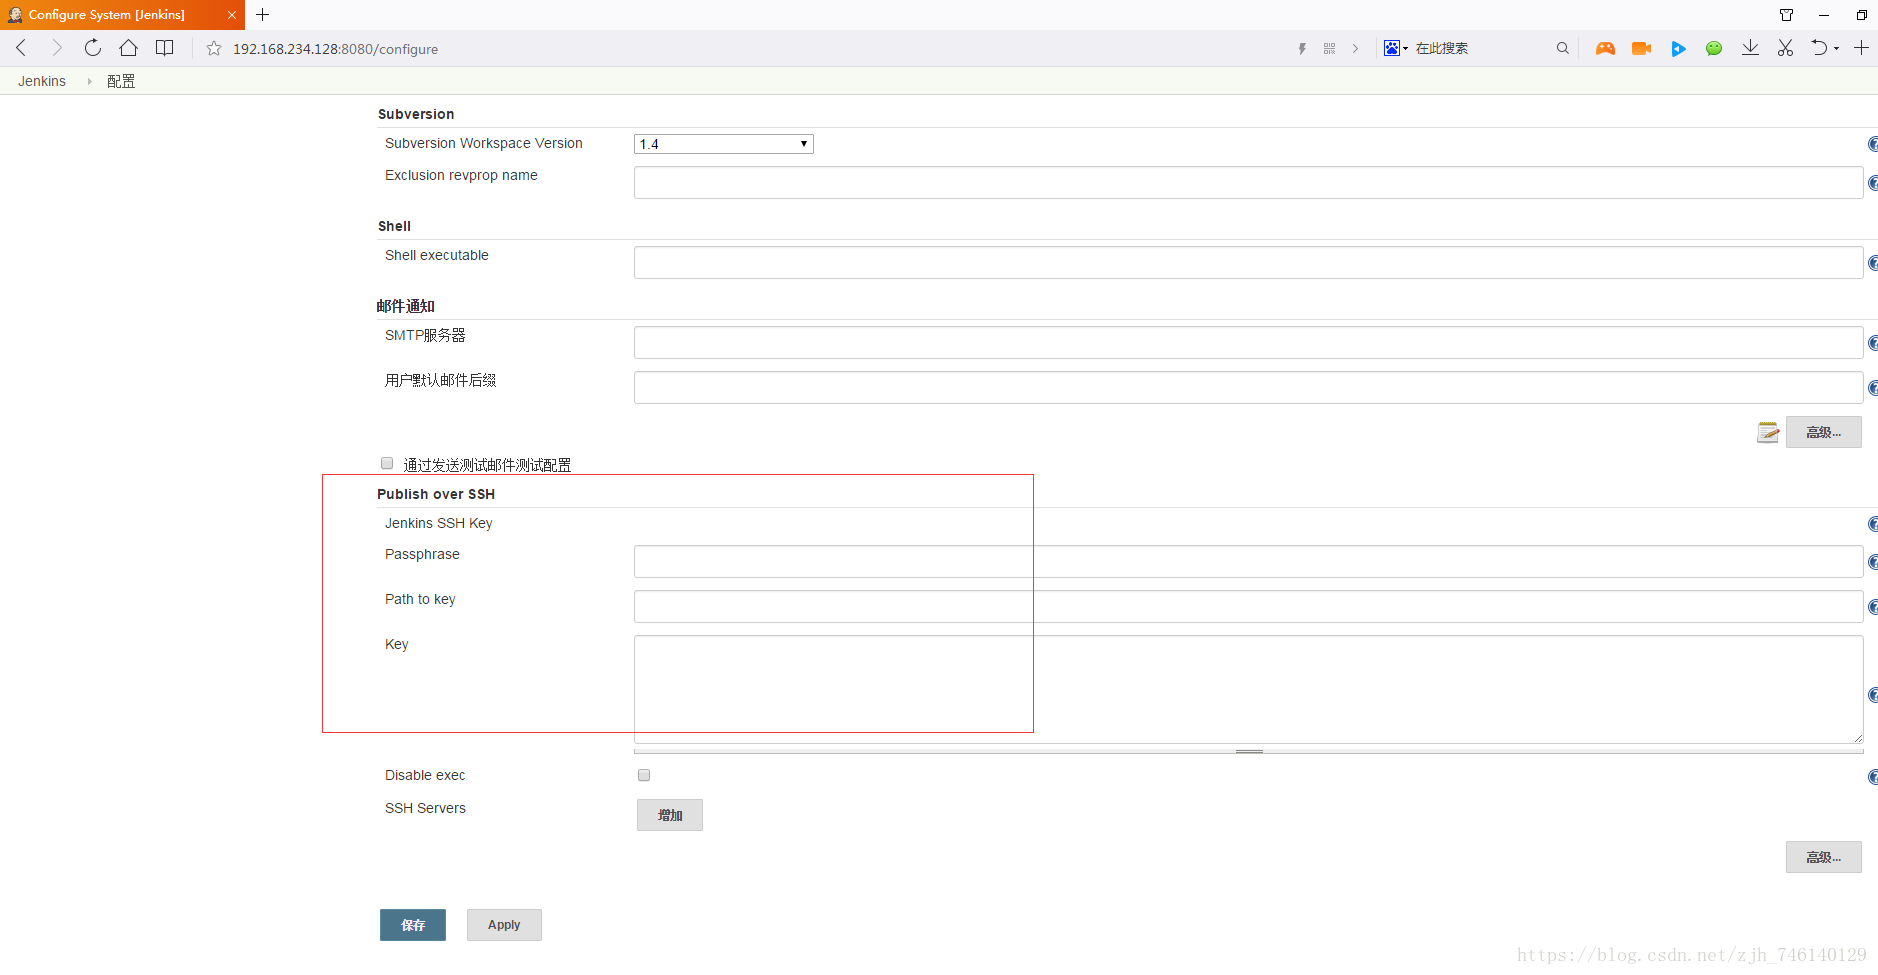Open the orange video camera extension
The image size is (1878, 975).
(x=1641, y=48)
